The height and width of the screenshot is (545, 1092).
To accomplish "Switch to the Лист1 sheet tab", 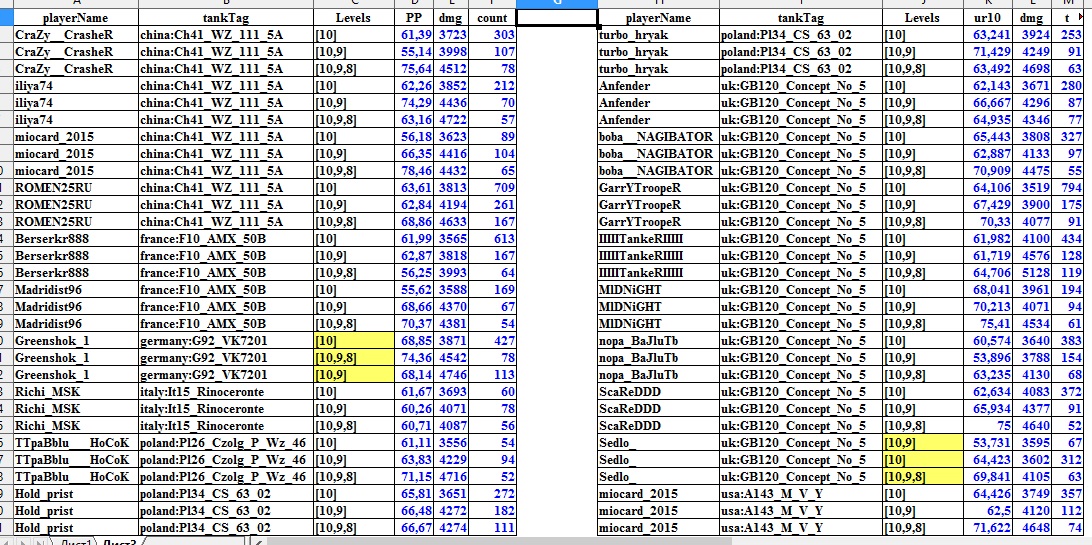I will click(75, 541).
